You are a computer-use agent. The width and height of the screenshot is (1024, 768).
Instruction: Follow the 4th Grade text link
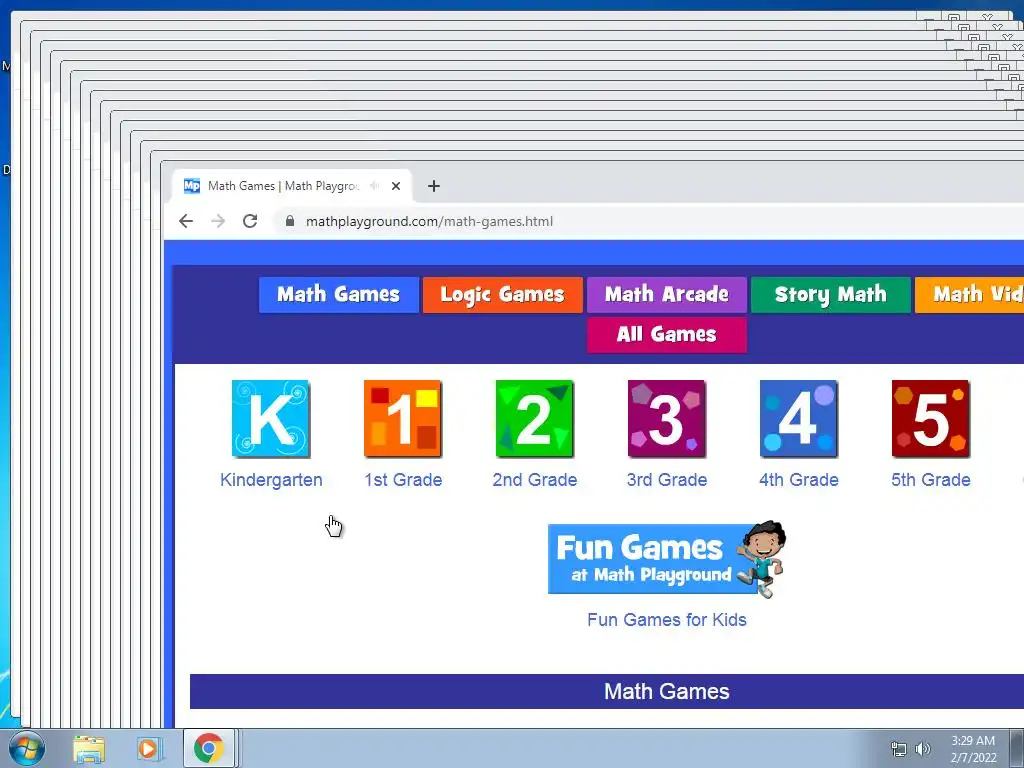[799, 480]
